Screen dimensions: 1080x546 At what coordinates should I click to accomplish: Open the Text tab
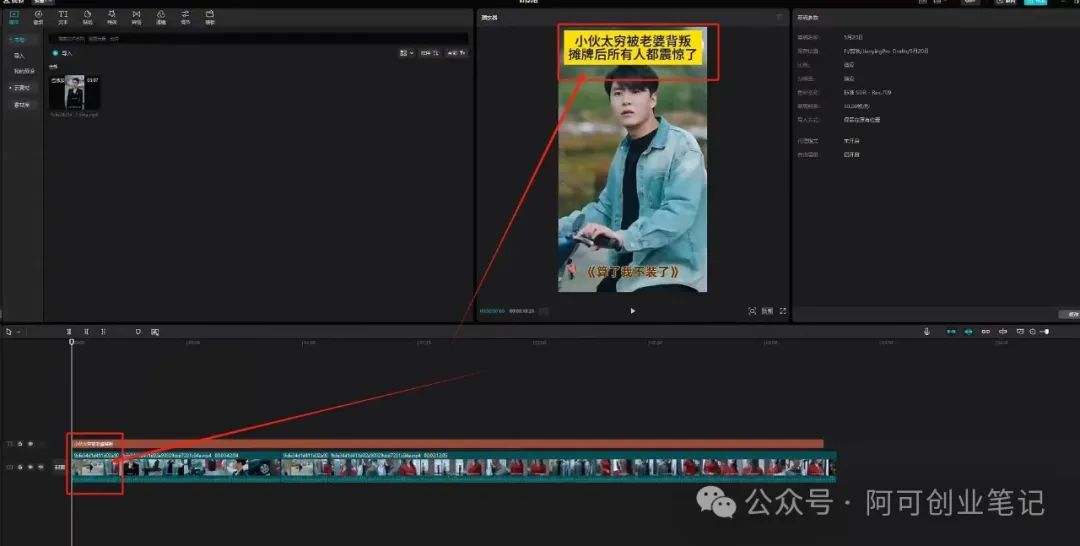[63, 17]
